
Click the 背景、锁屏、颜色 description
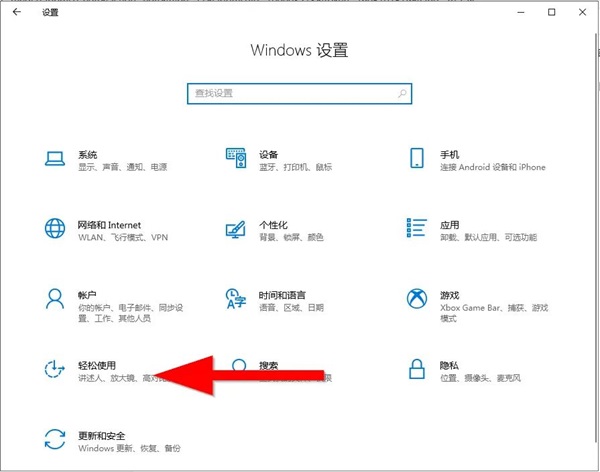click(x=291, y=237)
